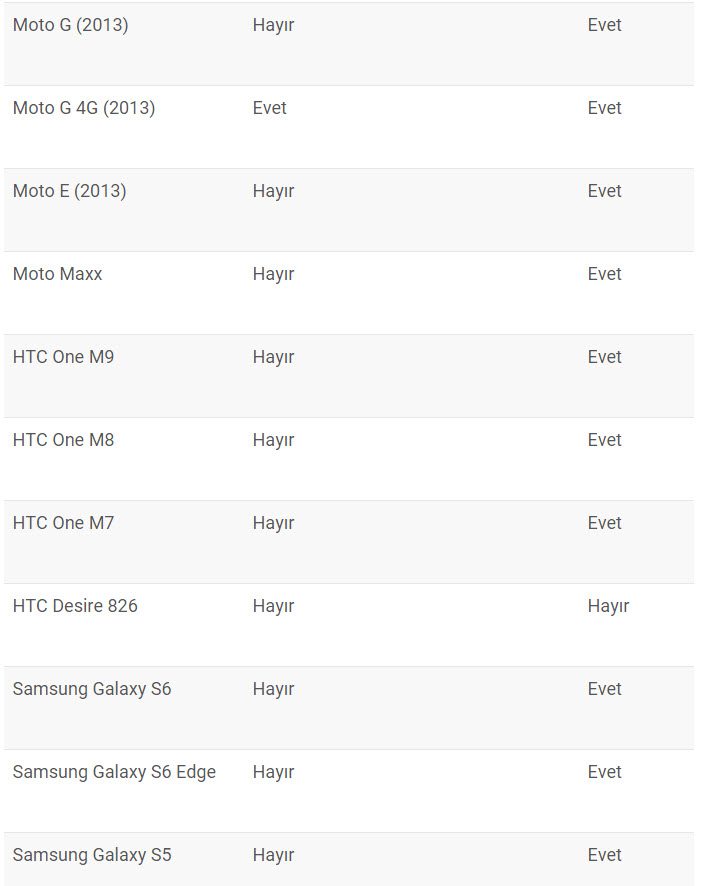Image resolution: width=702 pixels, height=886 pixels.
Task: Select the HTC One M8 cell
Action: point(63,440)
